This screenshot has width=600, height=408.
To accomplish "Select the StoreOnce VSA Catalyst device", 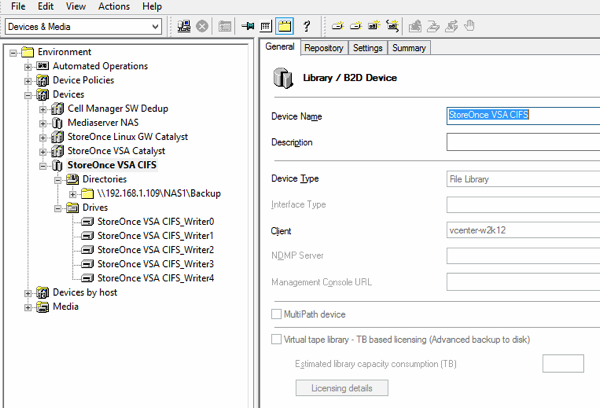I will [116, 151].
